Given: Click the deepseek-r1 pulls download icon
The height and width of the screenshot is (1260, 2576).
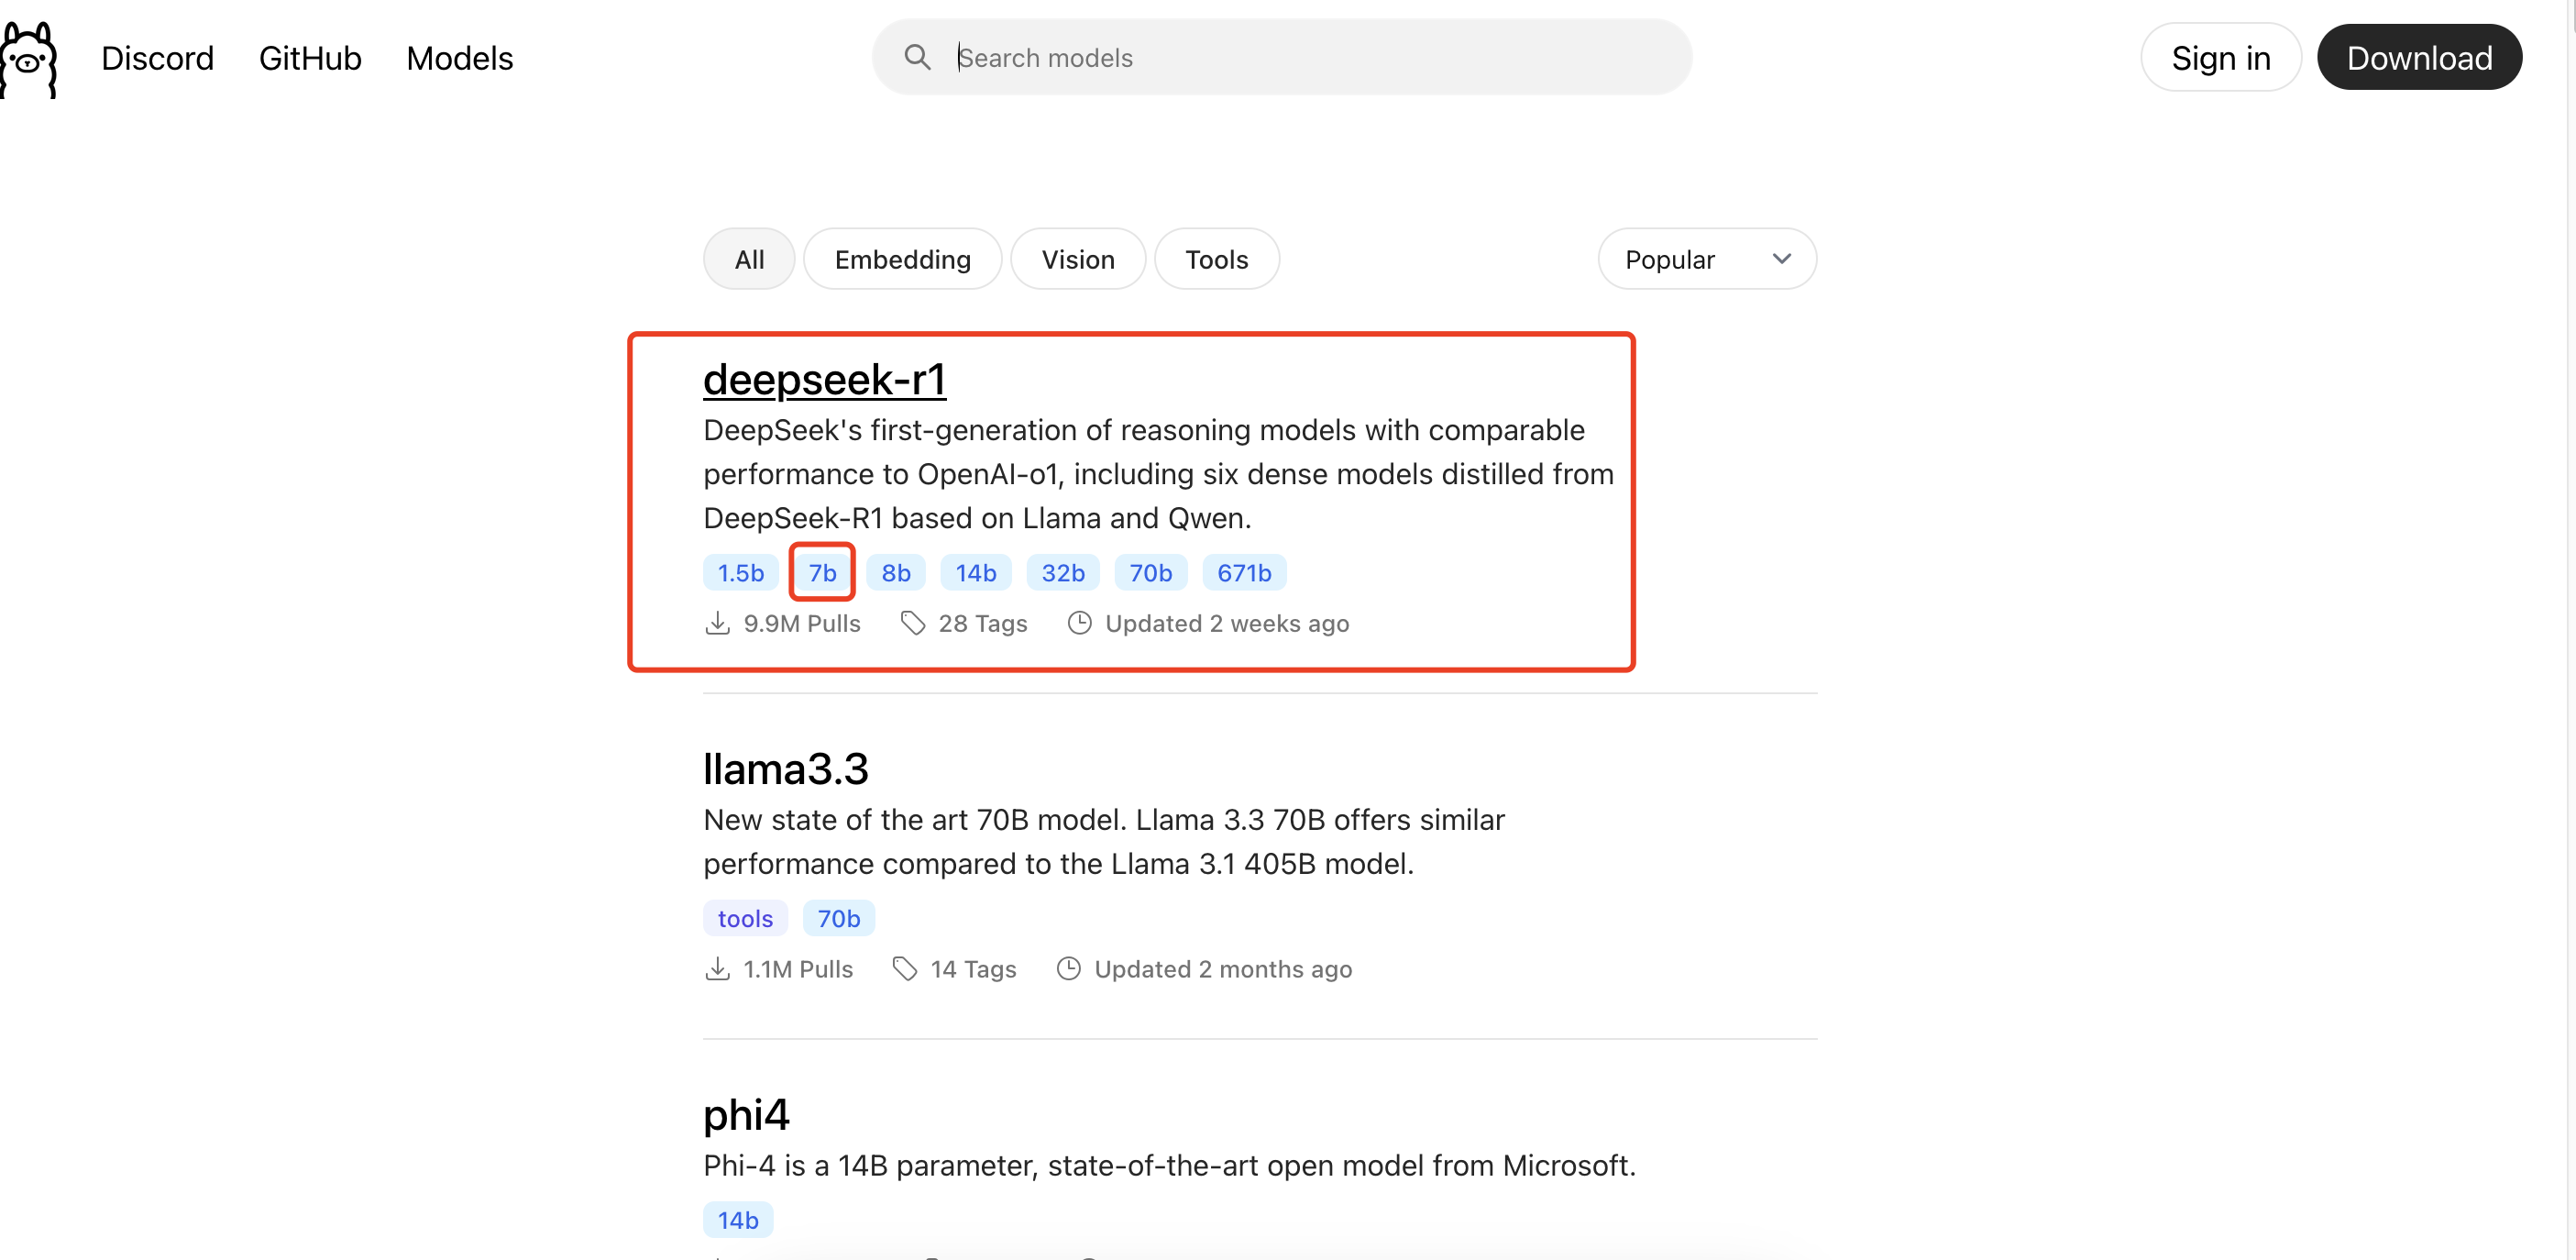Looking at the screenshot, I should (717, 623).
